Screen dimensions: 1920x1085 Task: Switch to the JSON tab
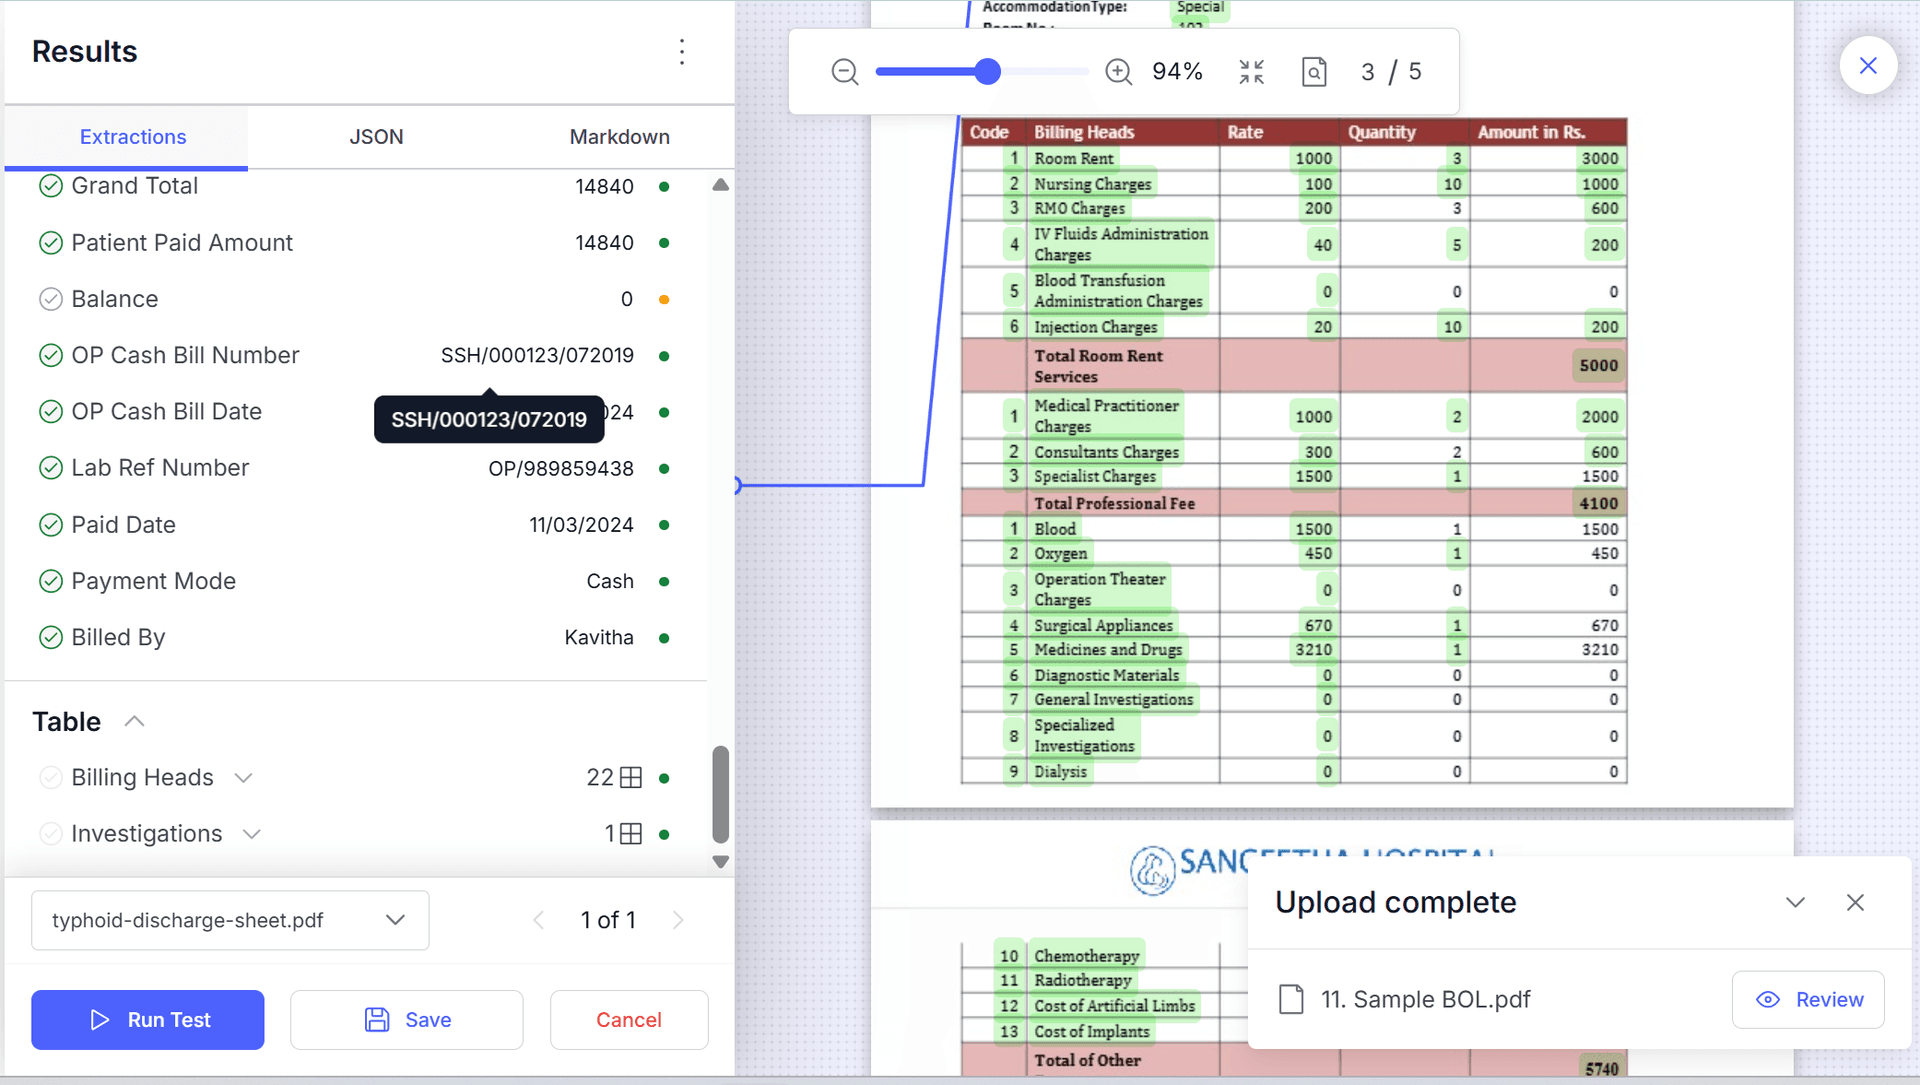(x=376, y=137)
